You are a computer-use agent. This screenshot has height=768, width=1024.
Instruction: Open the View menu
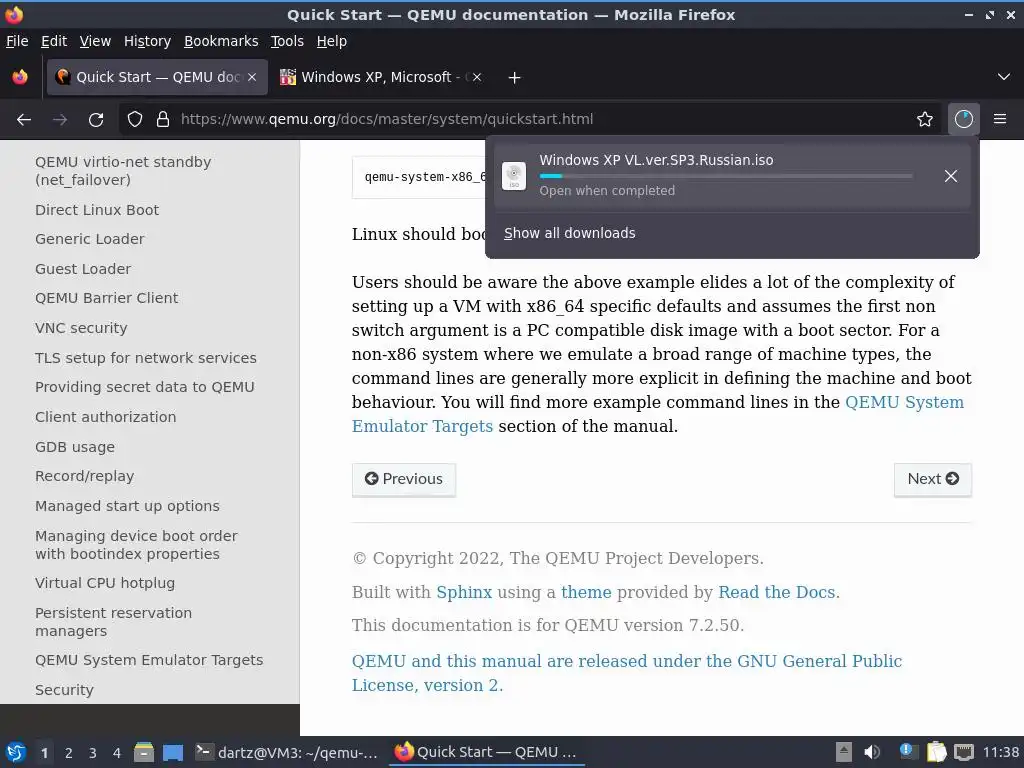point(95,41)
